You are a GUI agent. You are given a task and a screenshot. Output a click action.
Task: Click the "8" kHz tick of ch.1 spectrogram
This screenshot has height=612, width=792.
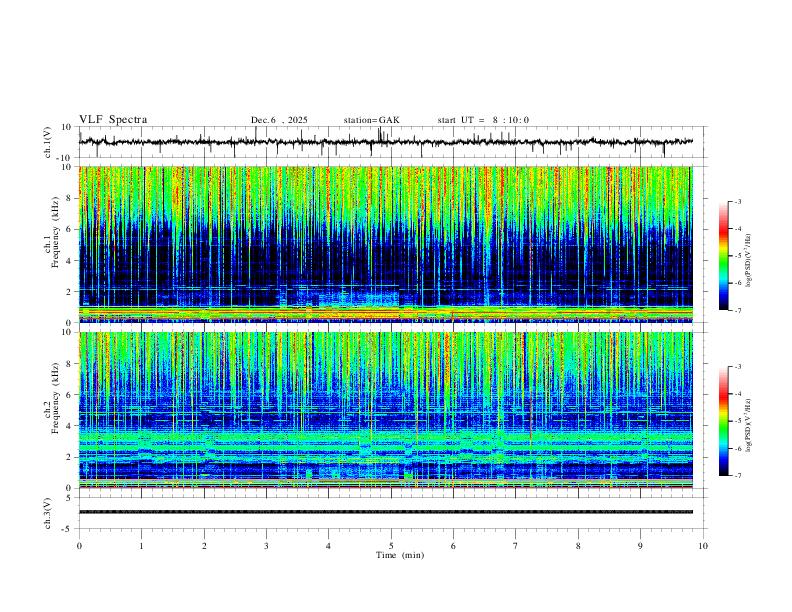(x=69, y=198)
